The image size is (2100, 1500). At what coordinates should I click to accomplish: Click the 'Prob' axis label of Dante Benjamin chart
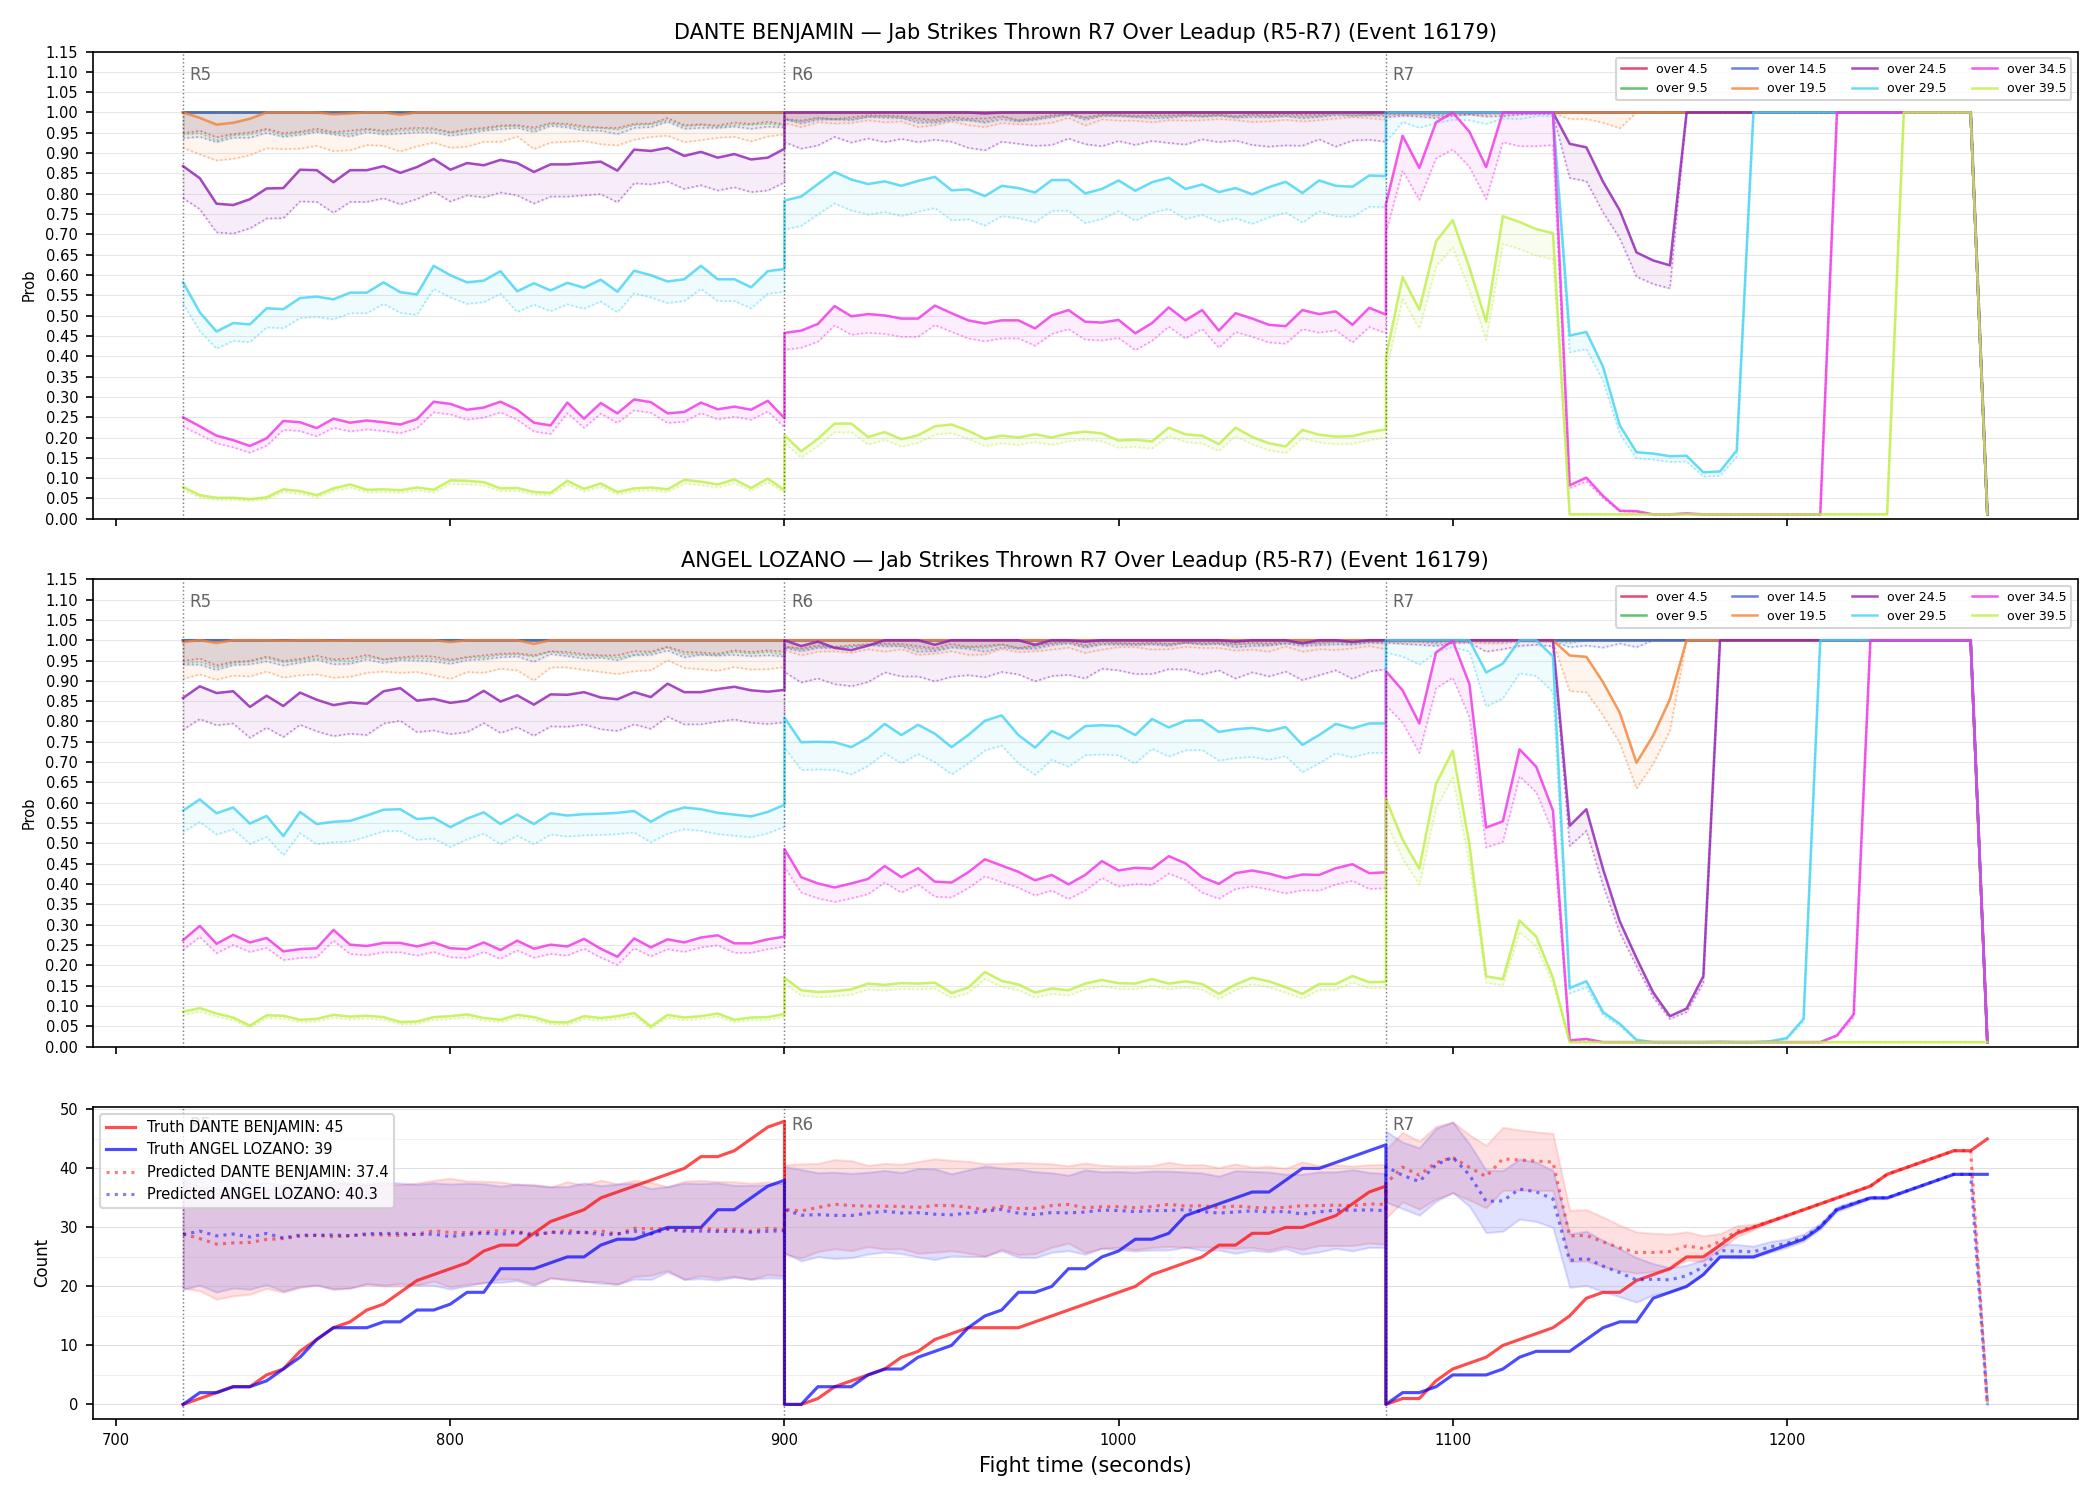(29, 286)
